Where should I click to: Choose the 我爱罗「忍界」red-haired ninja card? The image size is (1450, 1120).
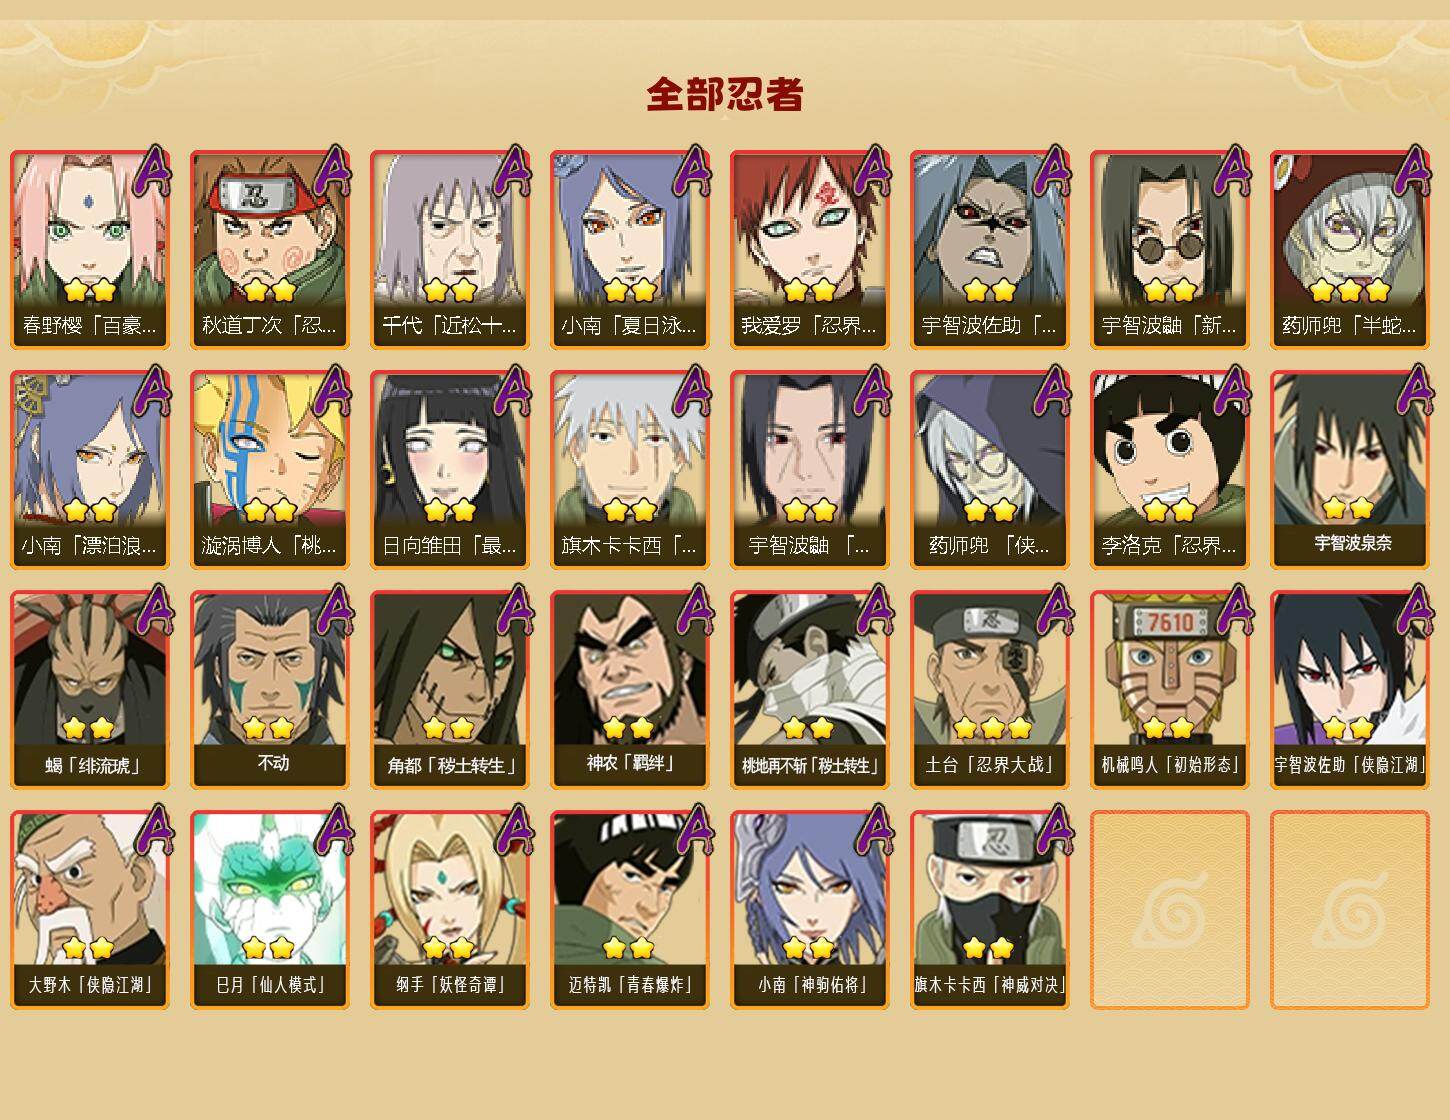(x=810, y=249)
